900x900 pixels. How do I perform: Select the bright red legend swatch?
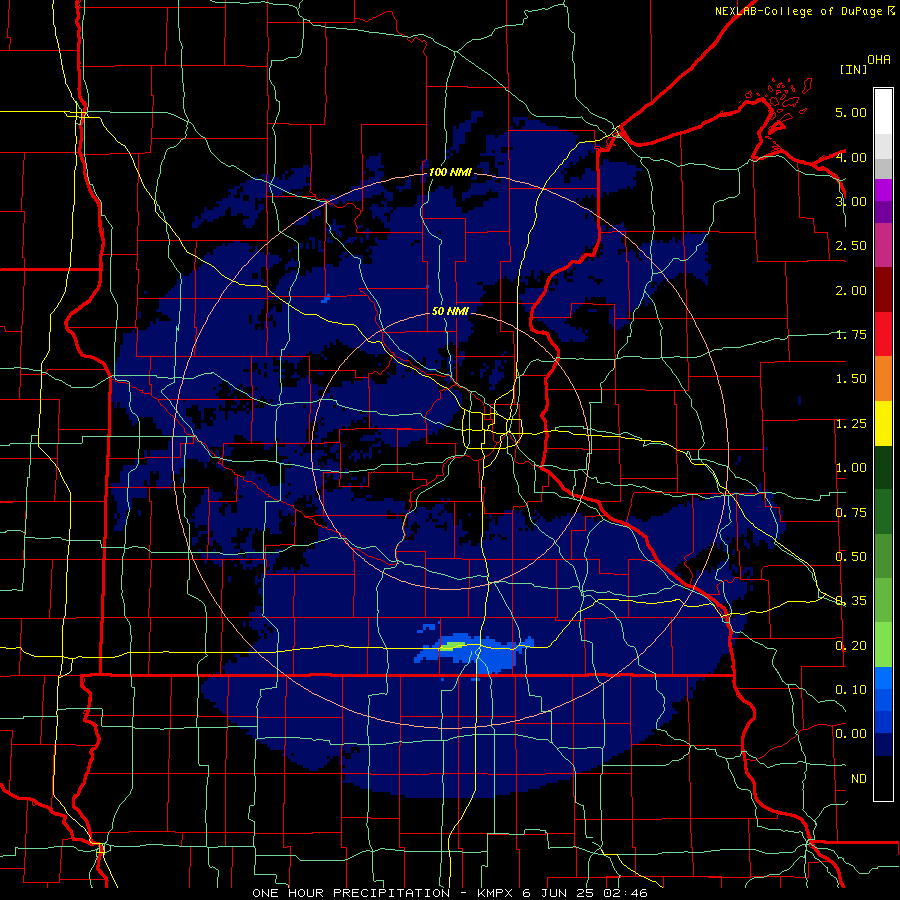pyautogui.click(x=883, y=334)
